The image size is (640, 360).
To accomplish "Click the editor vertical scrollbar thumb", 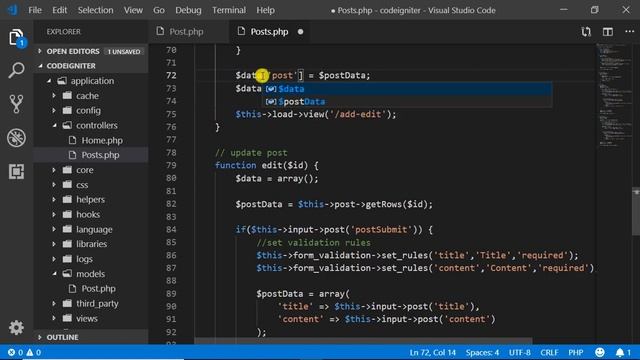I will point(636,211).
